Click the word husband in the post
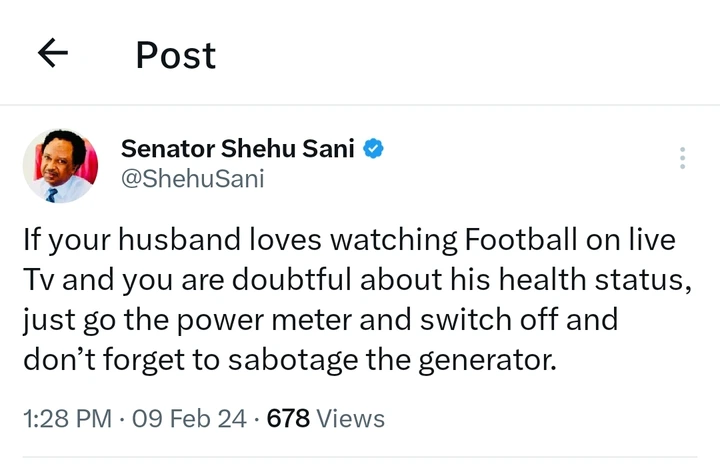The image size is (720, 464). pyautogui.click(x=180, y=239)
